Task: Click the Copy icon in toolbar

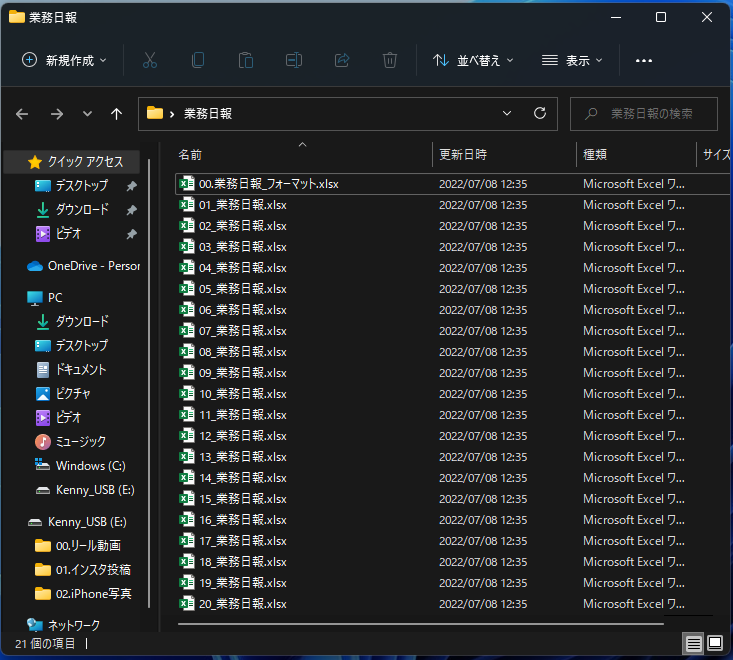Action: point(198,60)
